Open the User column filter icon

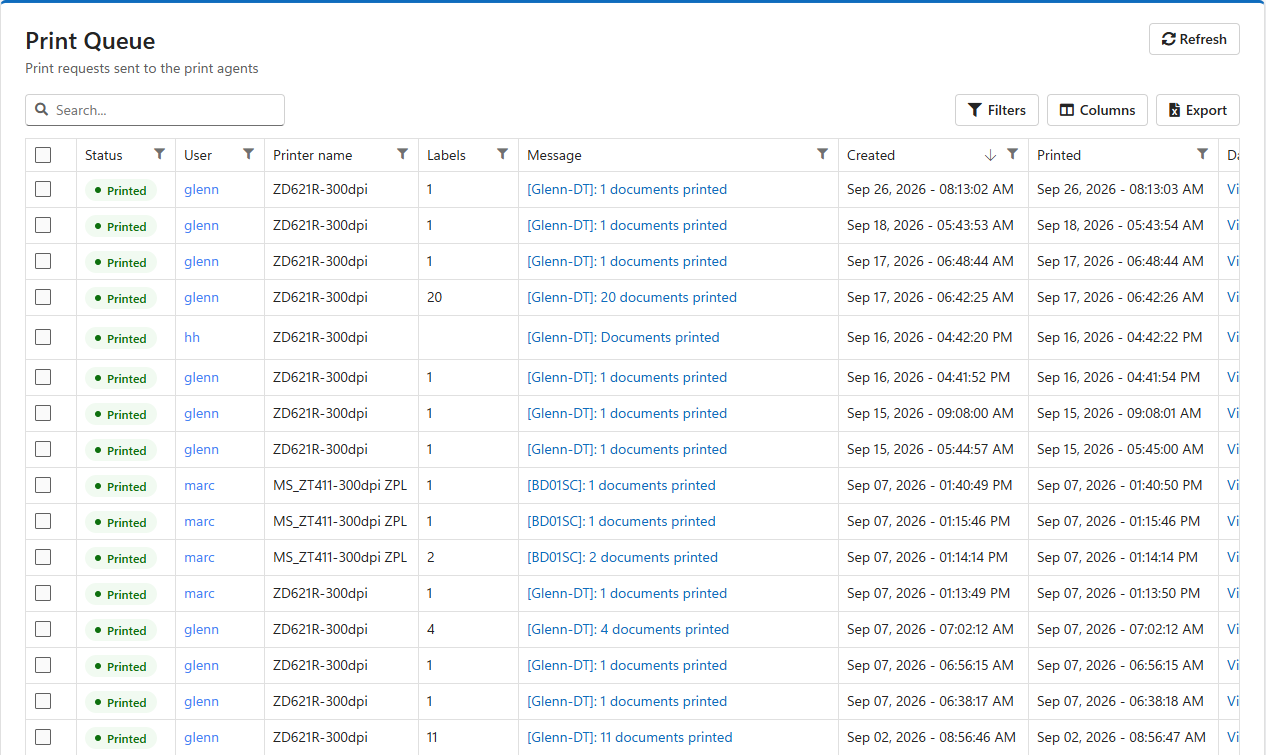pyautogui.click(x=248, y=154)
